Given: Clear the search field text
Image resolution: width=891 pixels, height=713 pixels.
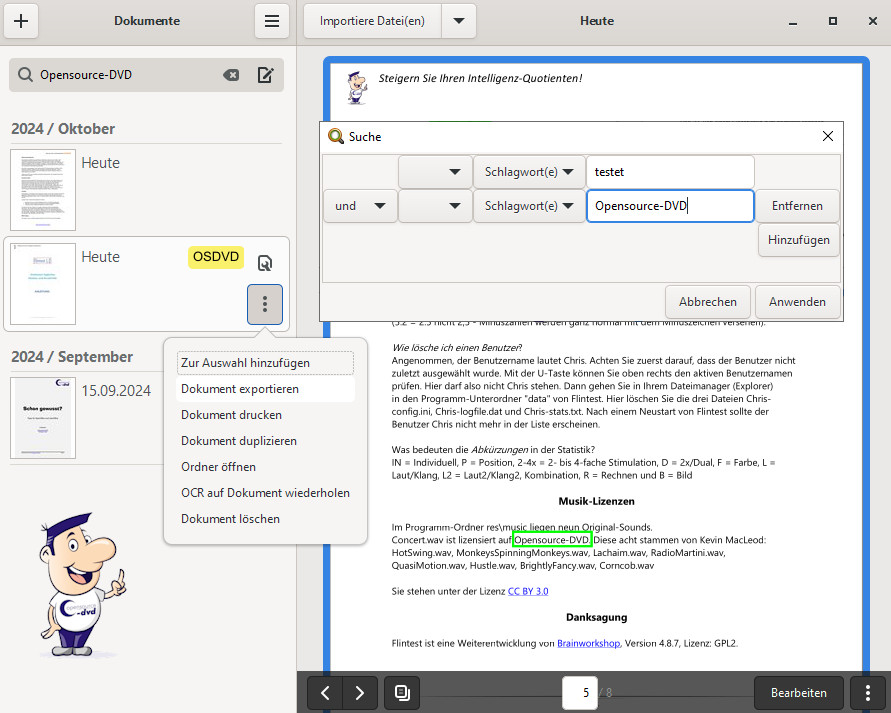Looking at the screenshot, I should 231,75.
